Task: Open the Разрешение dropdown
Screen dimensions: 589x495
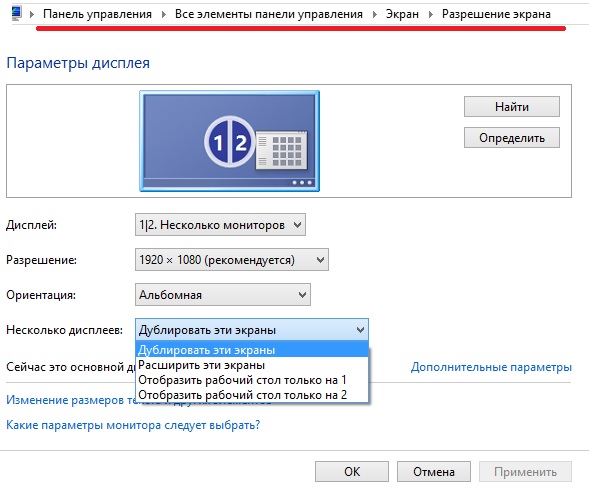Action: point(232,260)
